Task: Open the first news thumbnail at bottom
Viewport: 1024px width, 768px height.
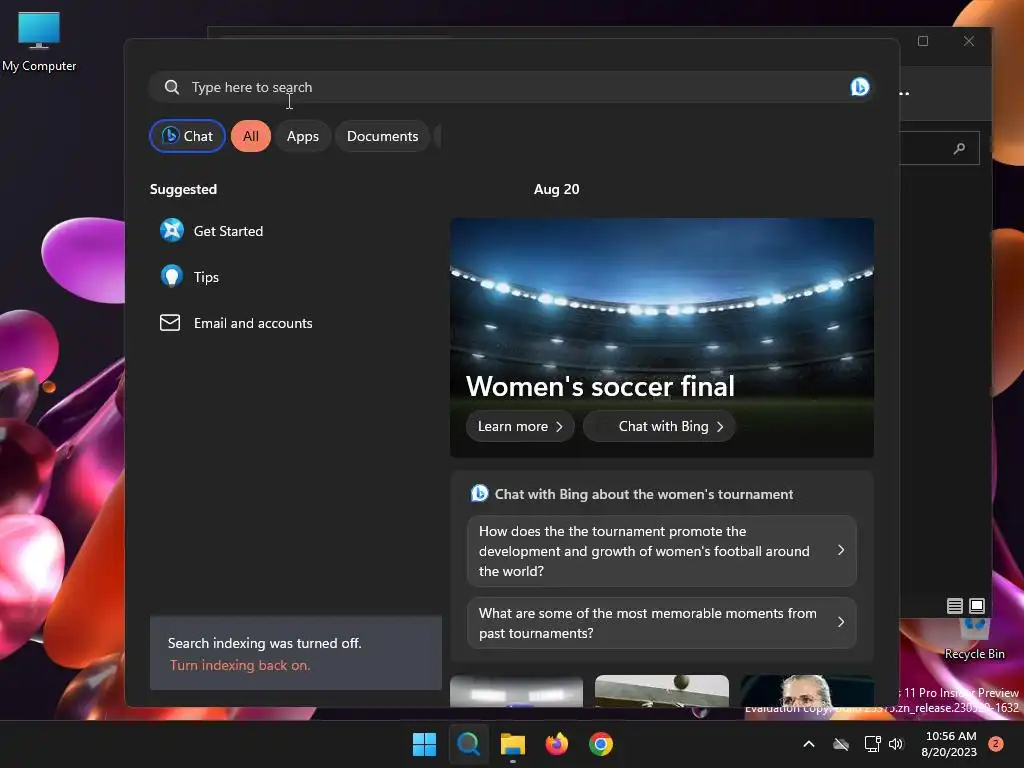Action: click(x=517, y=691)
